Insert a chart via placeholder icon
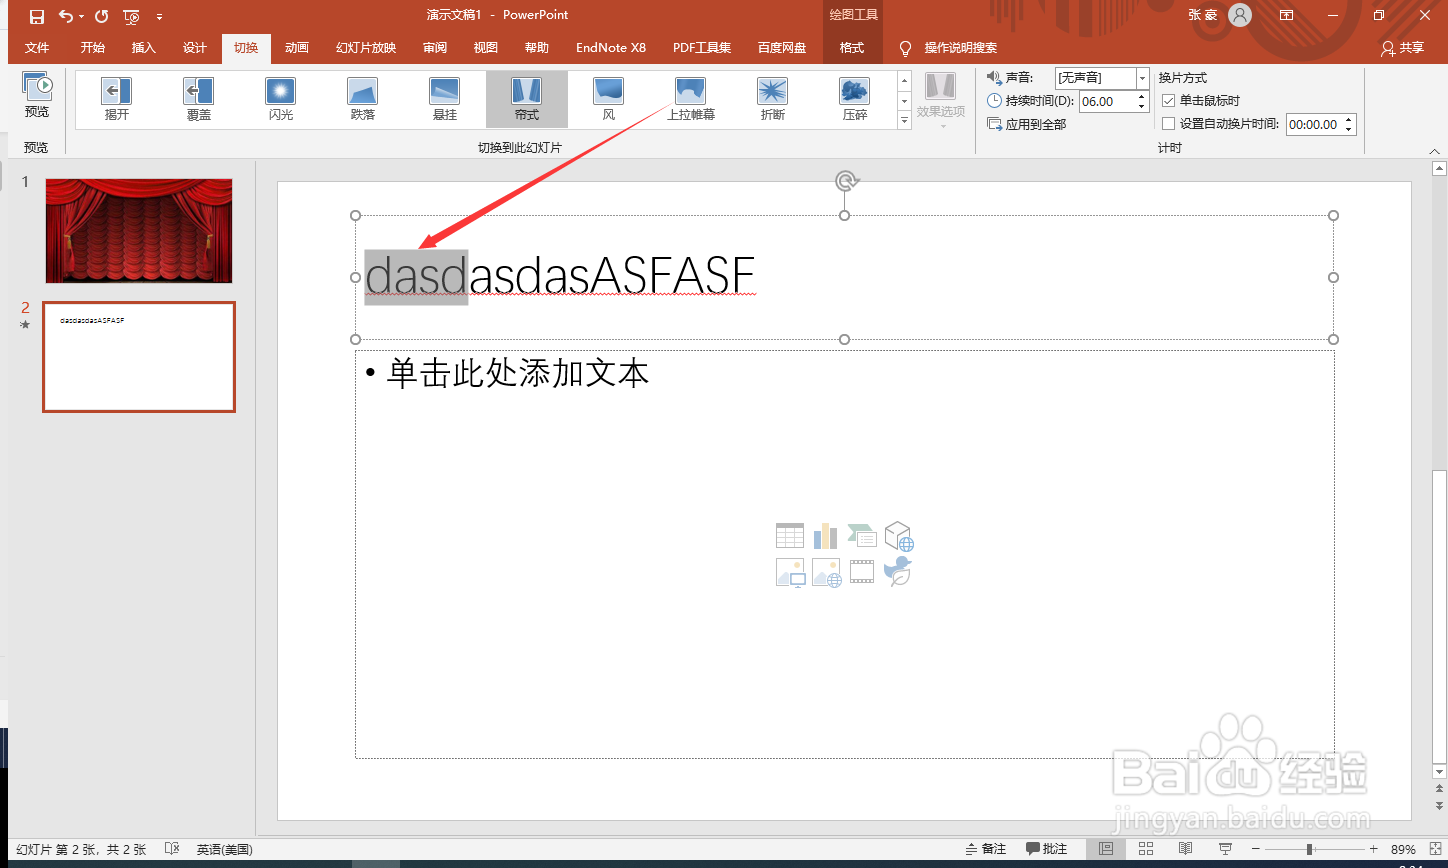Screen dimensions: 1448x868 pyautogui.click(x=825, y=536)
